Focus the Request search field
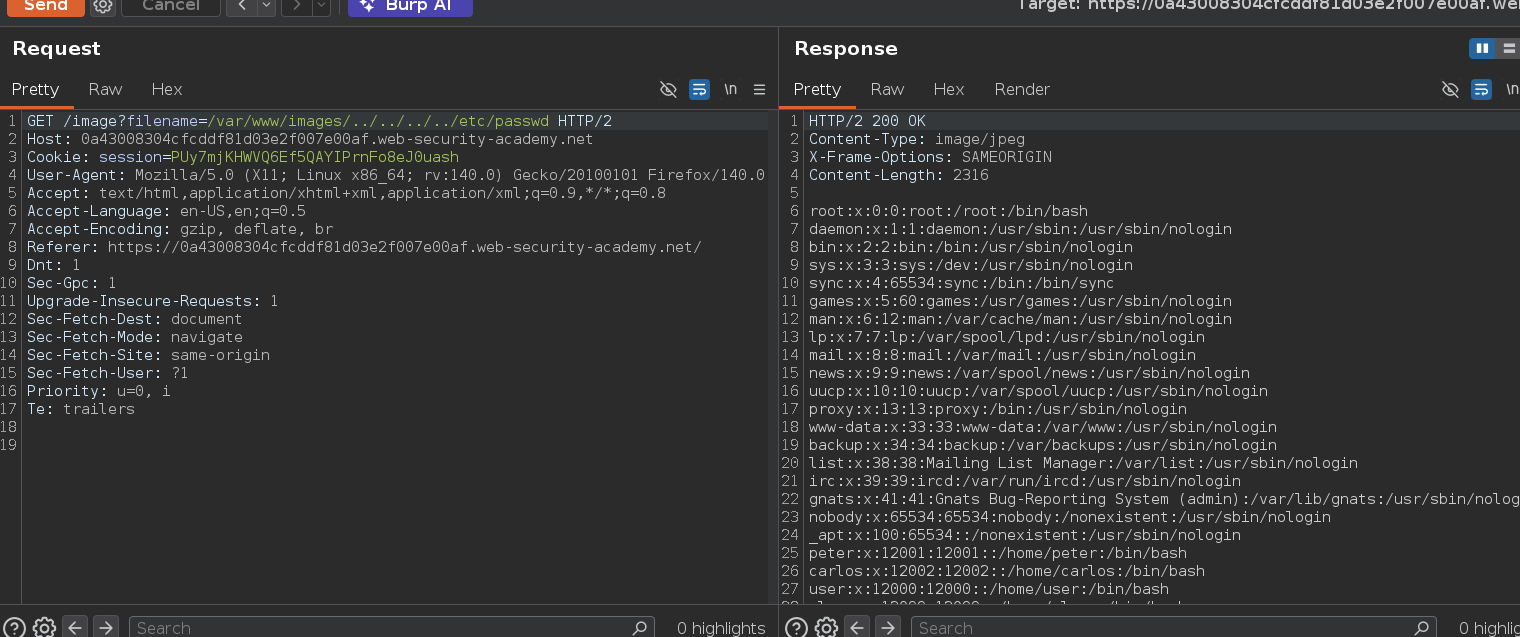 tap(391, 627)
